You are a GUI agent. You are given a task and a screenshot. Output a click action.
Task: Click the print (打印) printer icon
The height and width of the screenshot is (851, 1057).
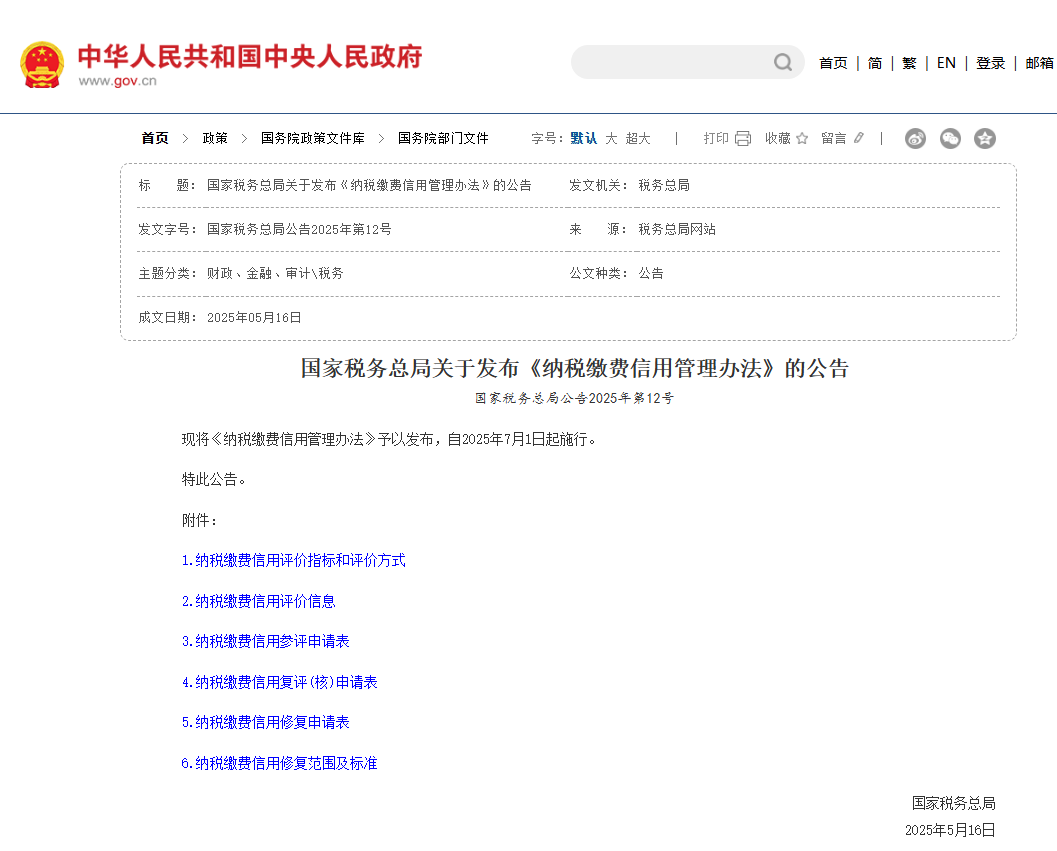point(743,139)
